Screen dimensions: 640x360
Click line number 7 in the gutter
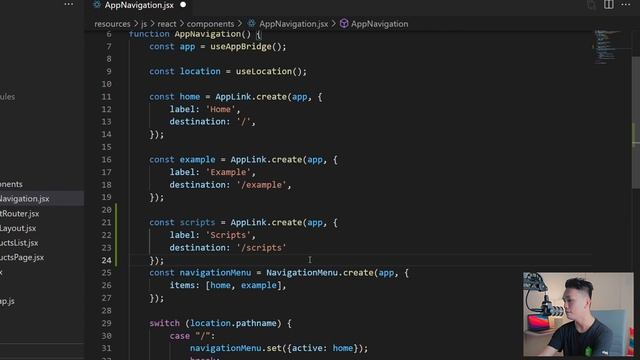109,47
